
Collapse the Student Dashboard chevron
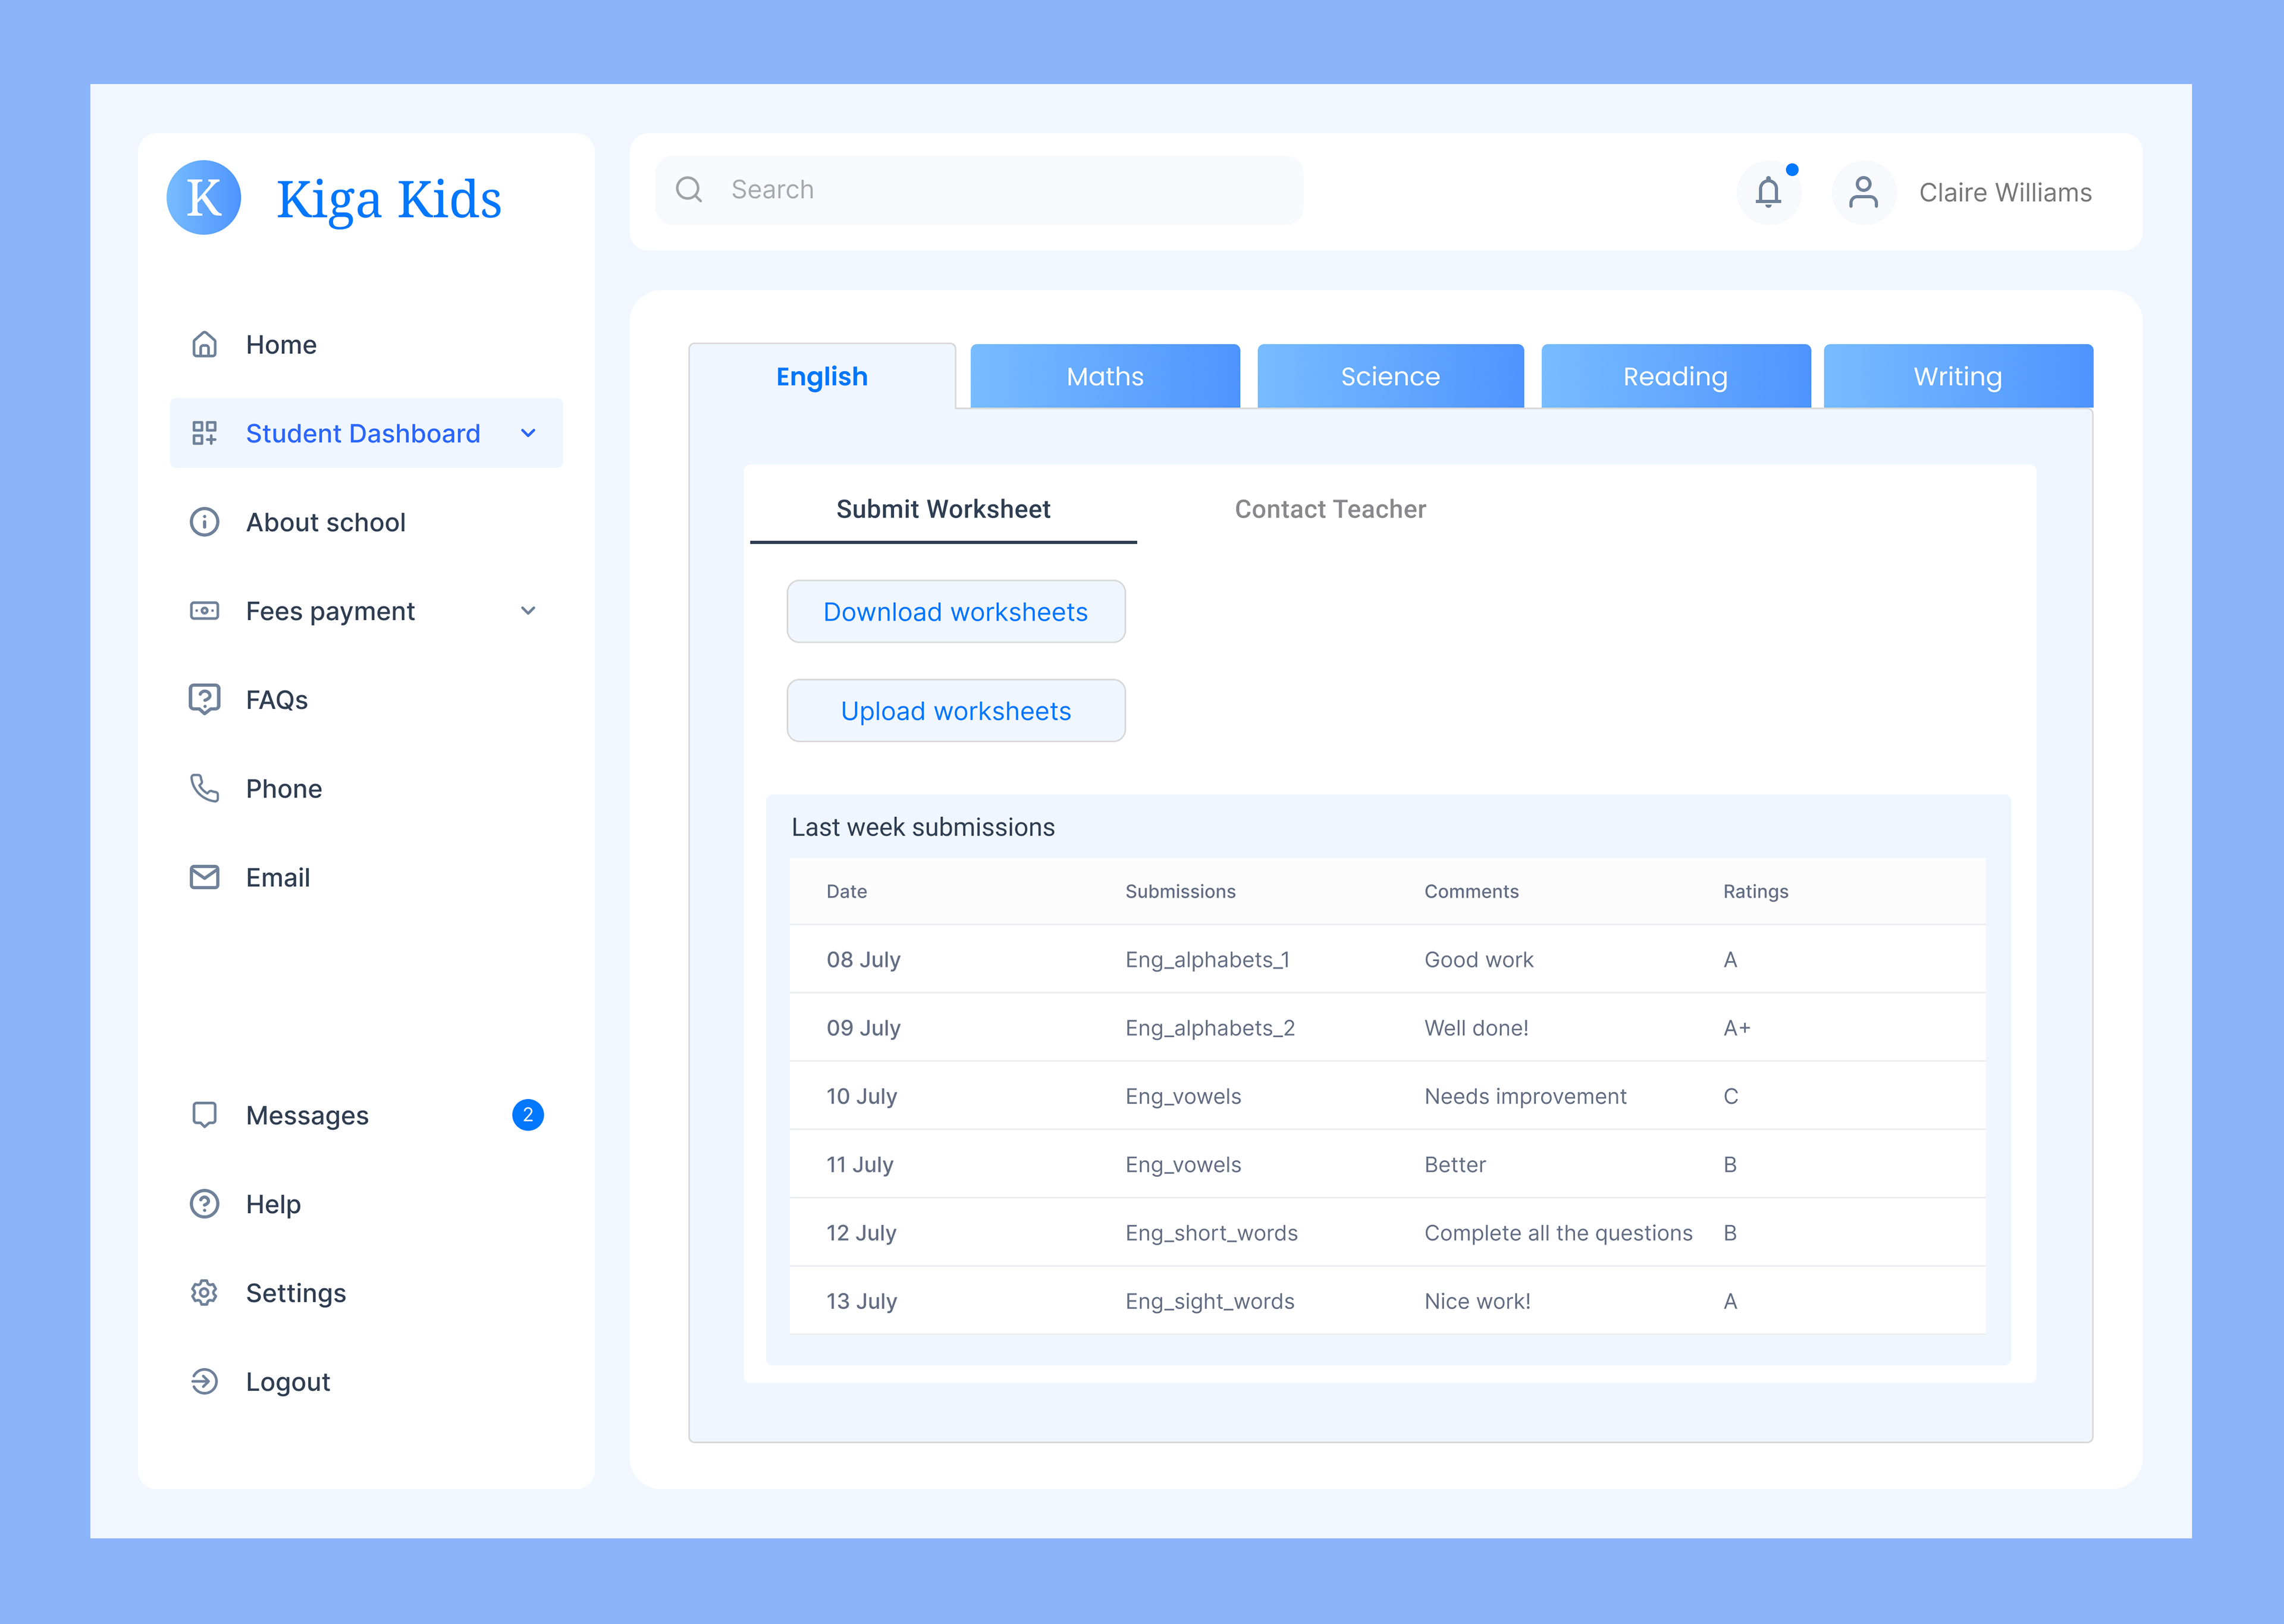click(528, 433)
